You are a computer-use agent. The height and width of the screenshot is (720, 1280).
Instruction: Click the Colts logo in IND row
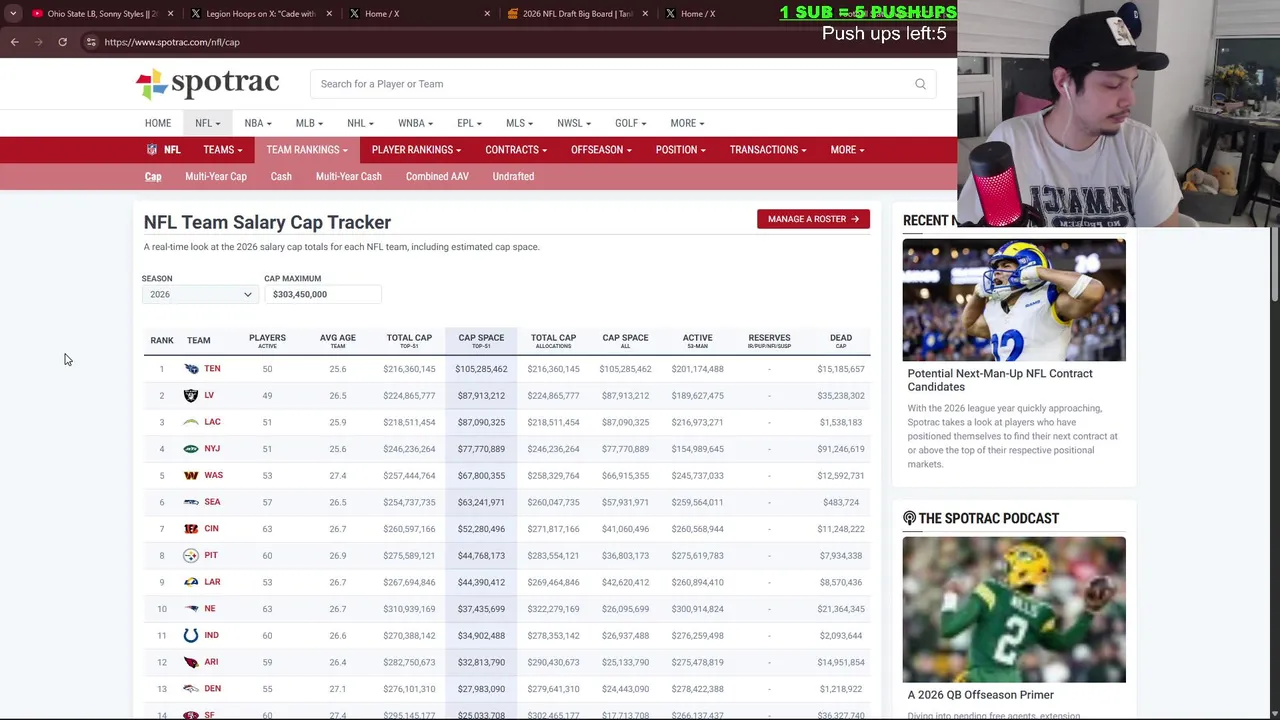(x=191, y=635)
